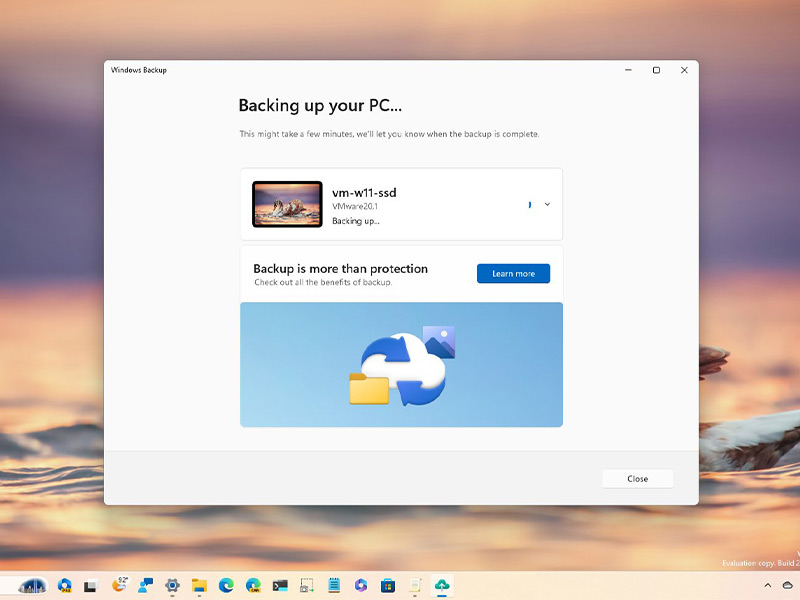
Task: Close the Windows Backup window with X
Action: [x=684, y=70]
